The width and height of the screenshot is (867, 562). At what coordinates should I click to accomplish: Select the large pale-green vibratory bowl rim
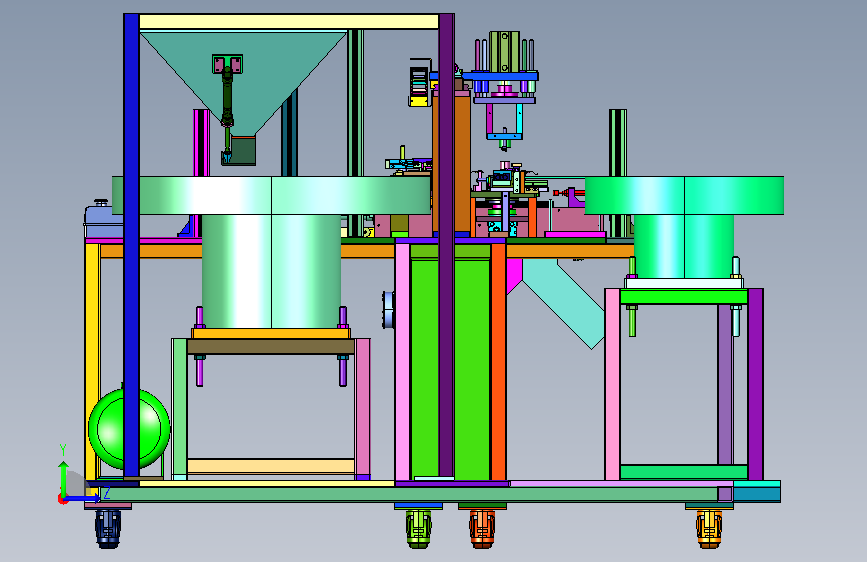pyautogui.click(x=271, y=195)
